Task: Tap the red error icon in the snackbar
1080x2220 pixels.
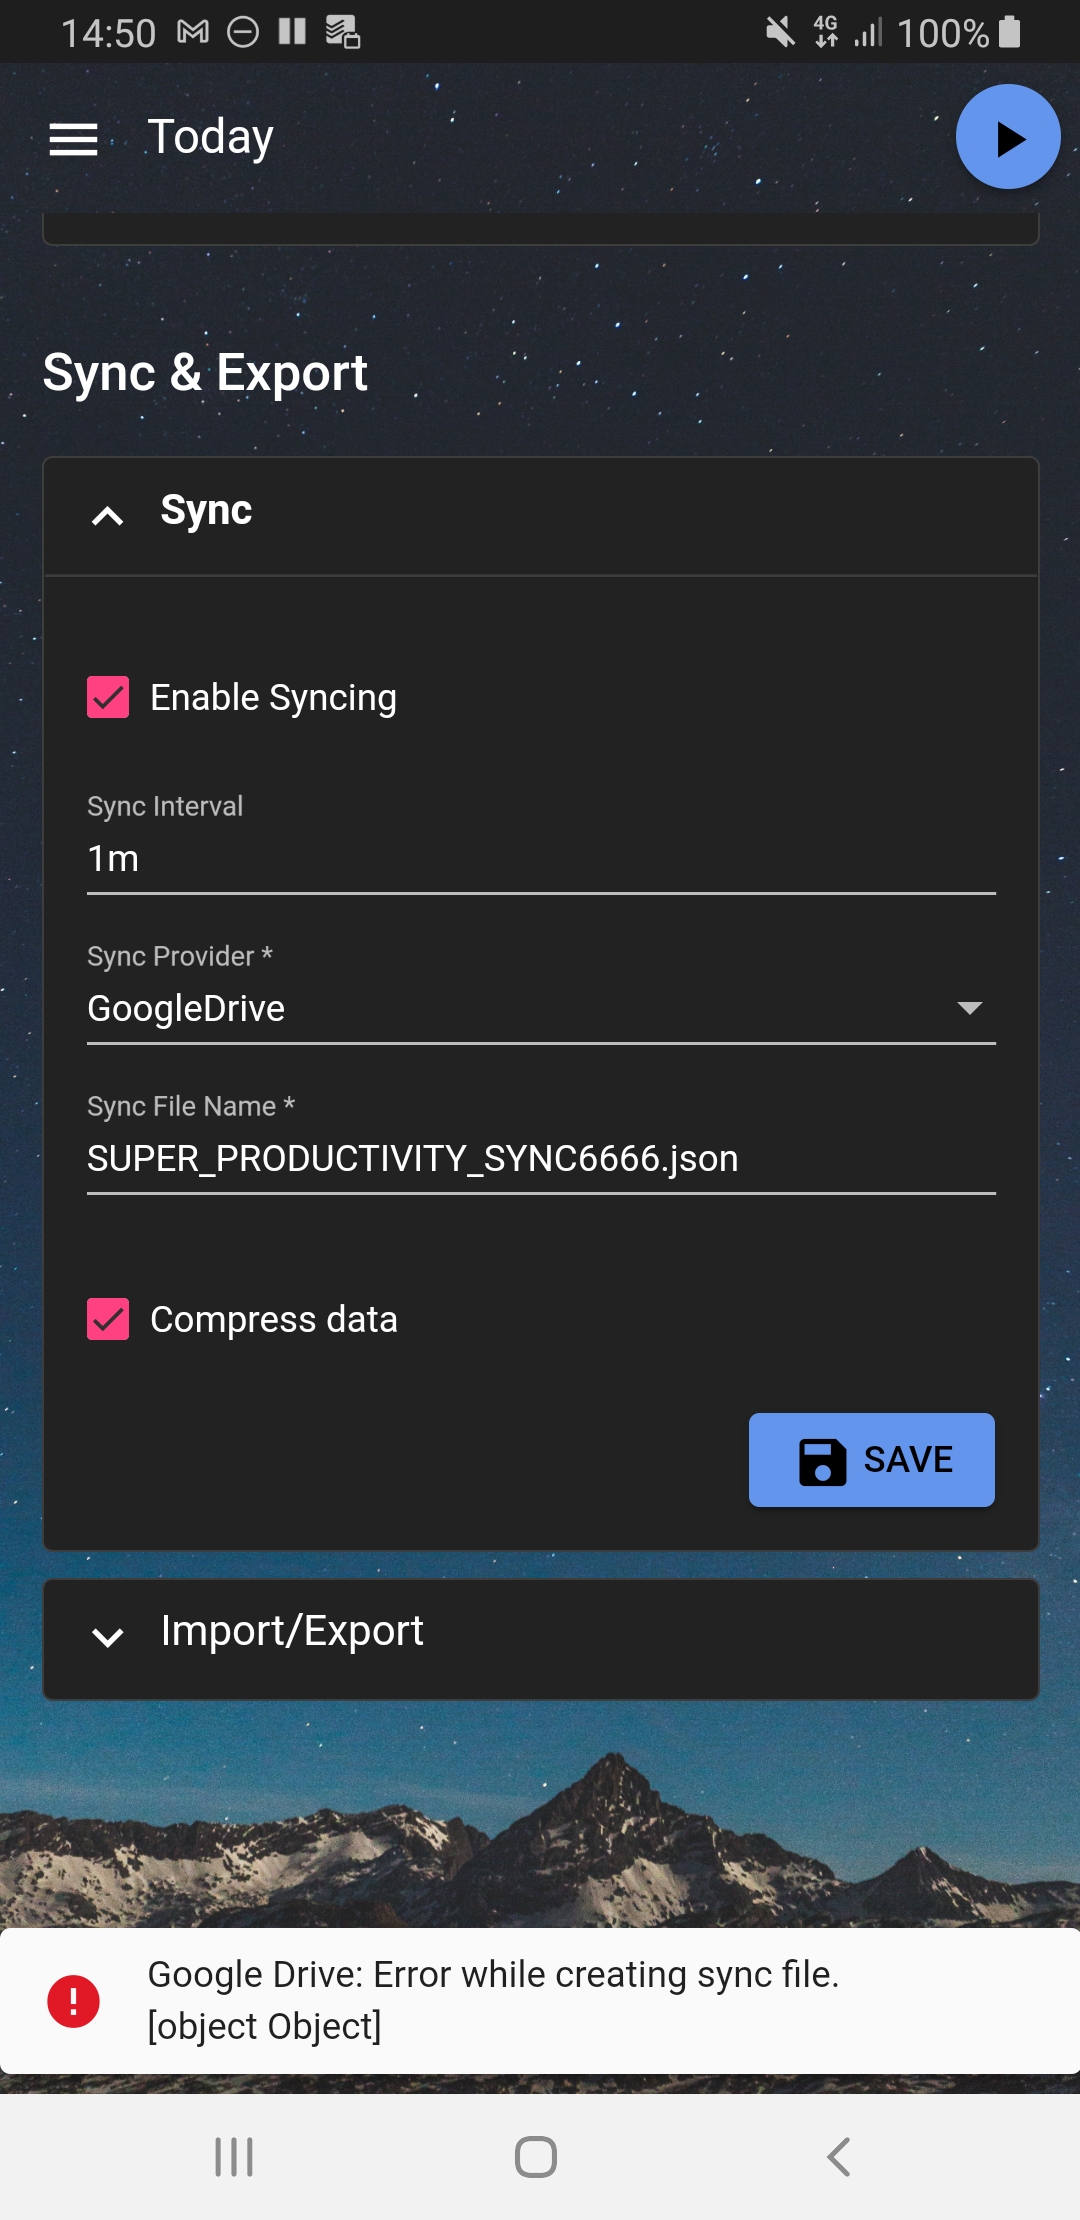Action: (x=72, y=2000)
